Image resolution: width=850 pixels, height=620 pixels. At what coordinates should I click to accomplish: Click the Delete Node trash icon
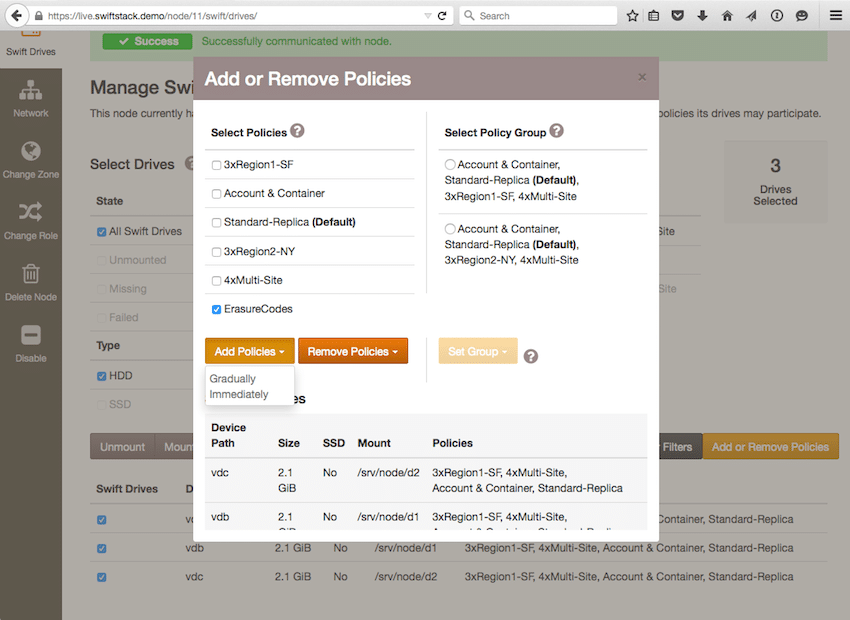30,273
